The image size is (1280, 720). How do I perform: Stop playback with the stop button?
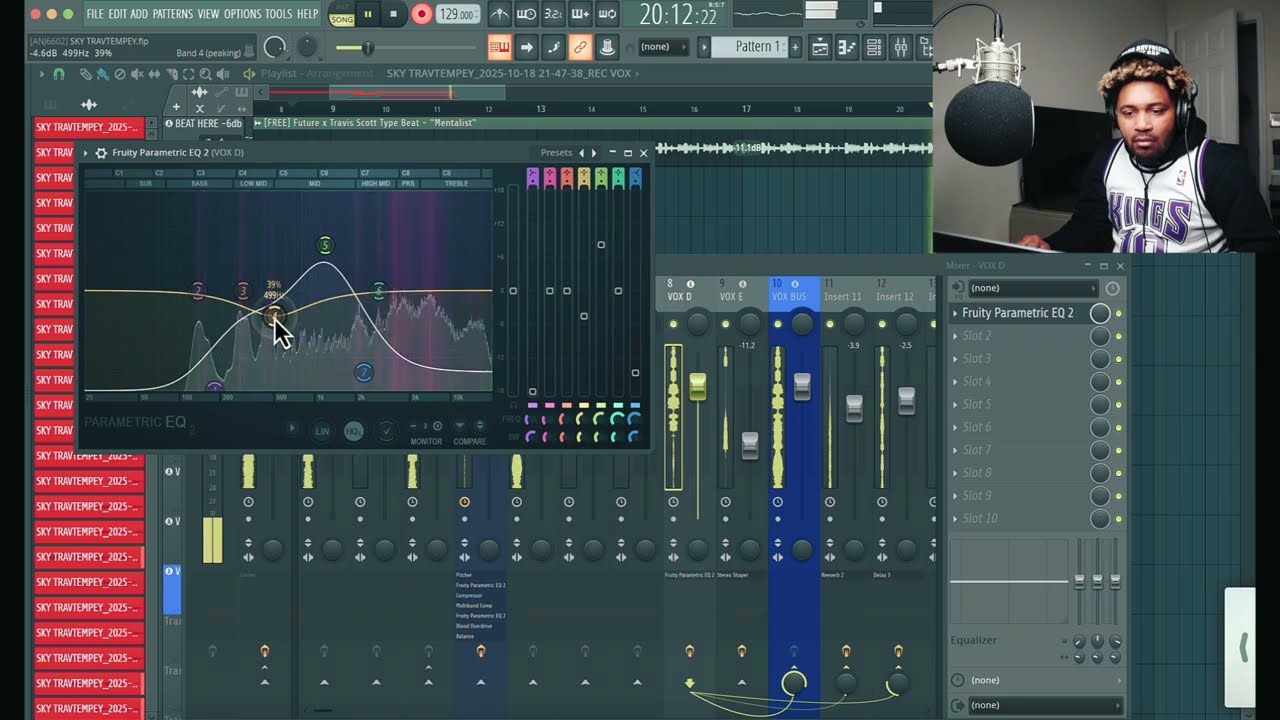[x=393, y=14]
